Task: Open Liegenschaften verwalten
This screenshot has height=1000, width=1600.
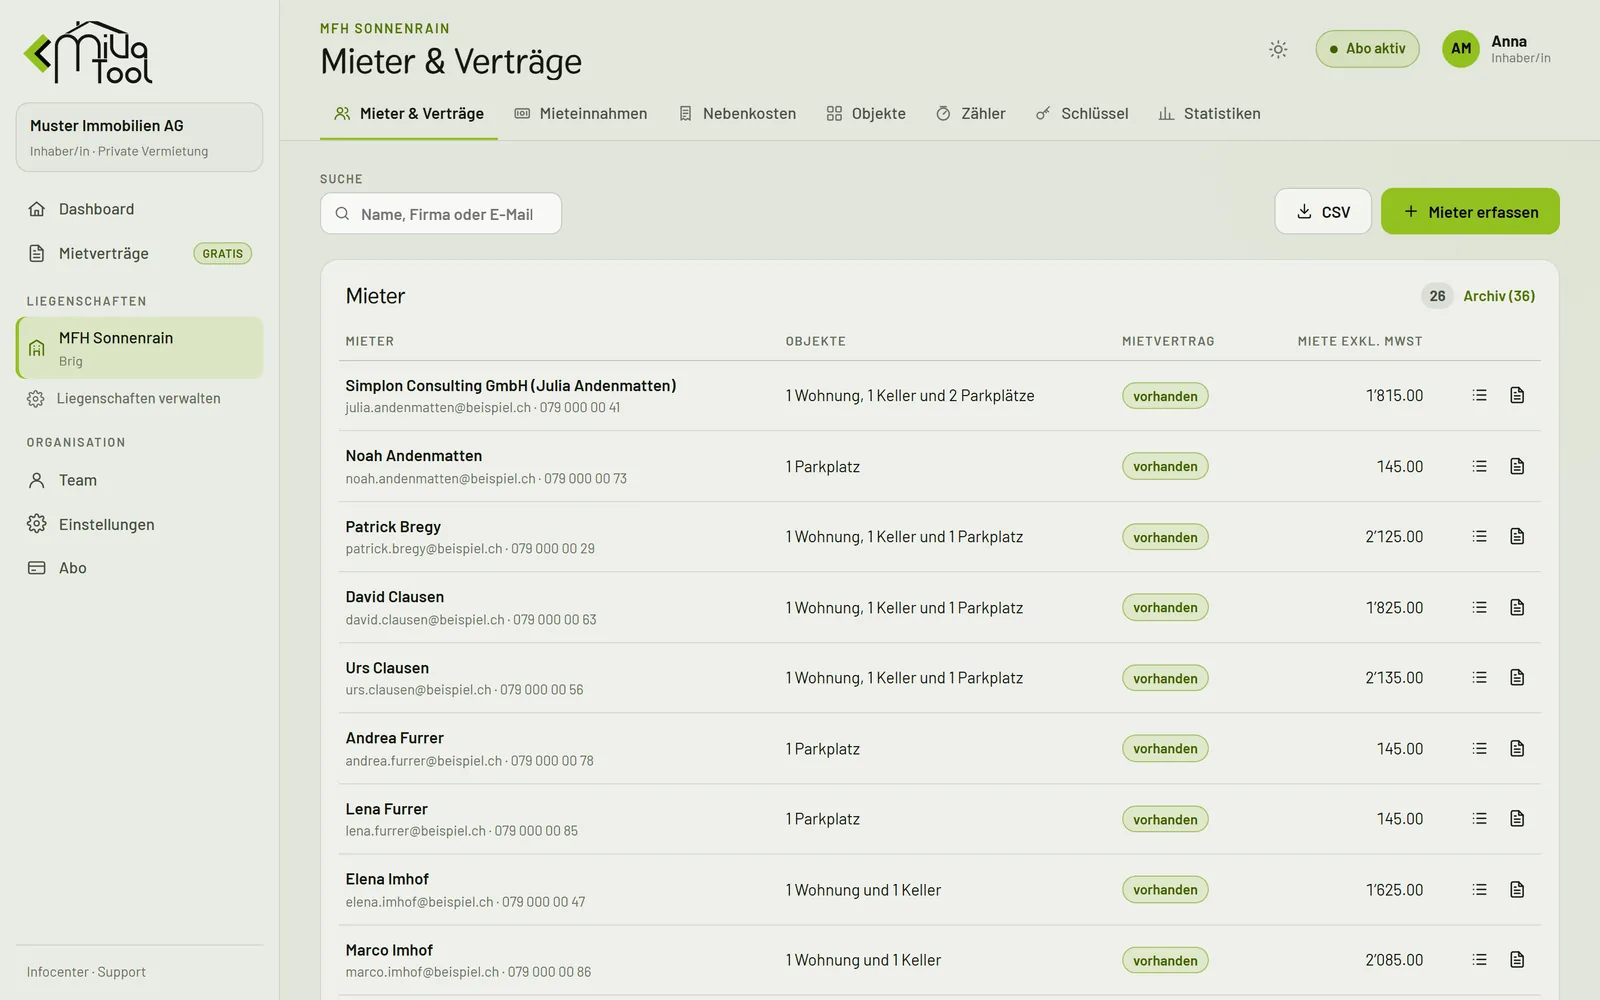Action: (139, 398)
